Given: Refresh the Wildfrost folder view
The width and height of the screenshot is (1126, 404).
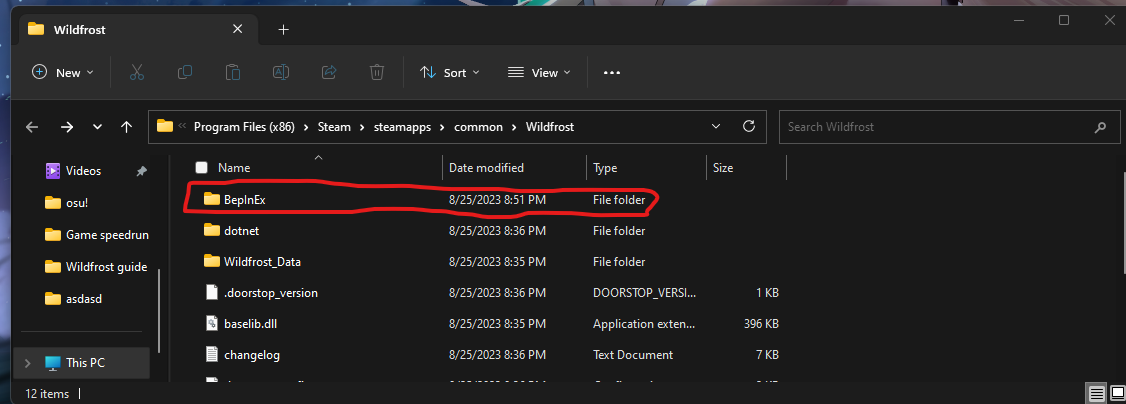Looking at the screenshot, I should click(749, 126).
